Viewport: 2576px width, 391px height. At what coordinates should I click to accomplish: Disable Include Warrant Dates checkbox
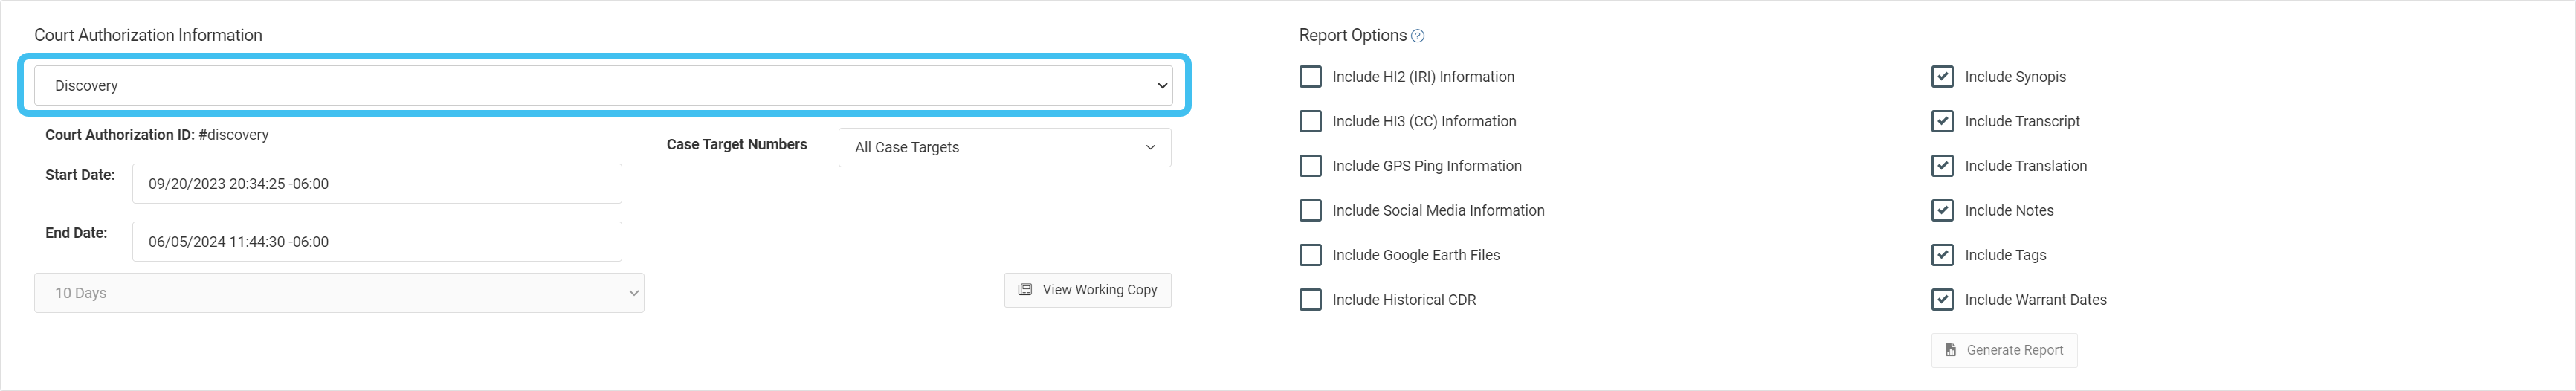click(1942, 300)
